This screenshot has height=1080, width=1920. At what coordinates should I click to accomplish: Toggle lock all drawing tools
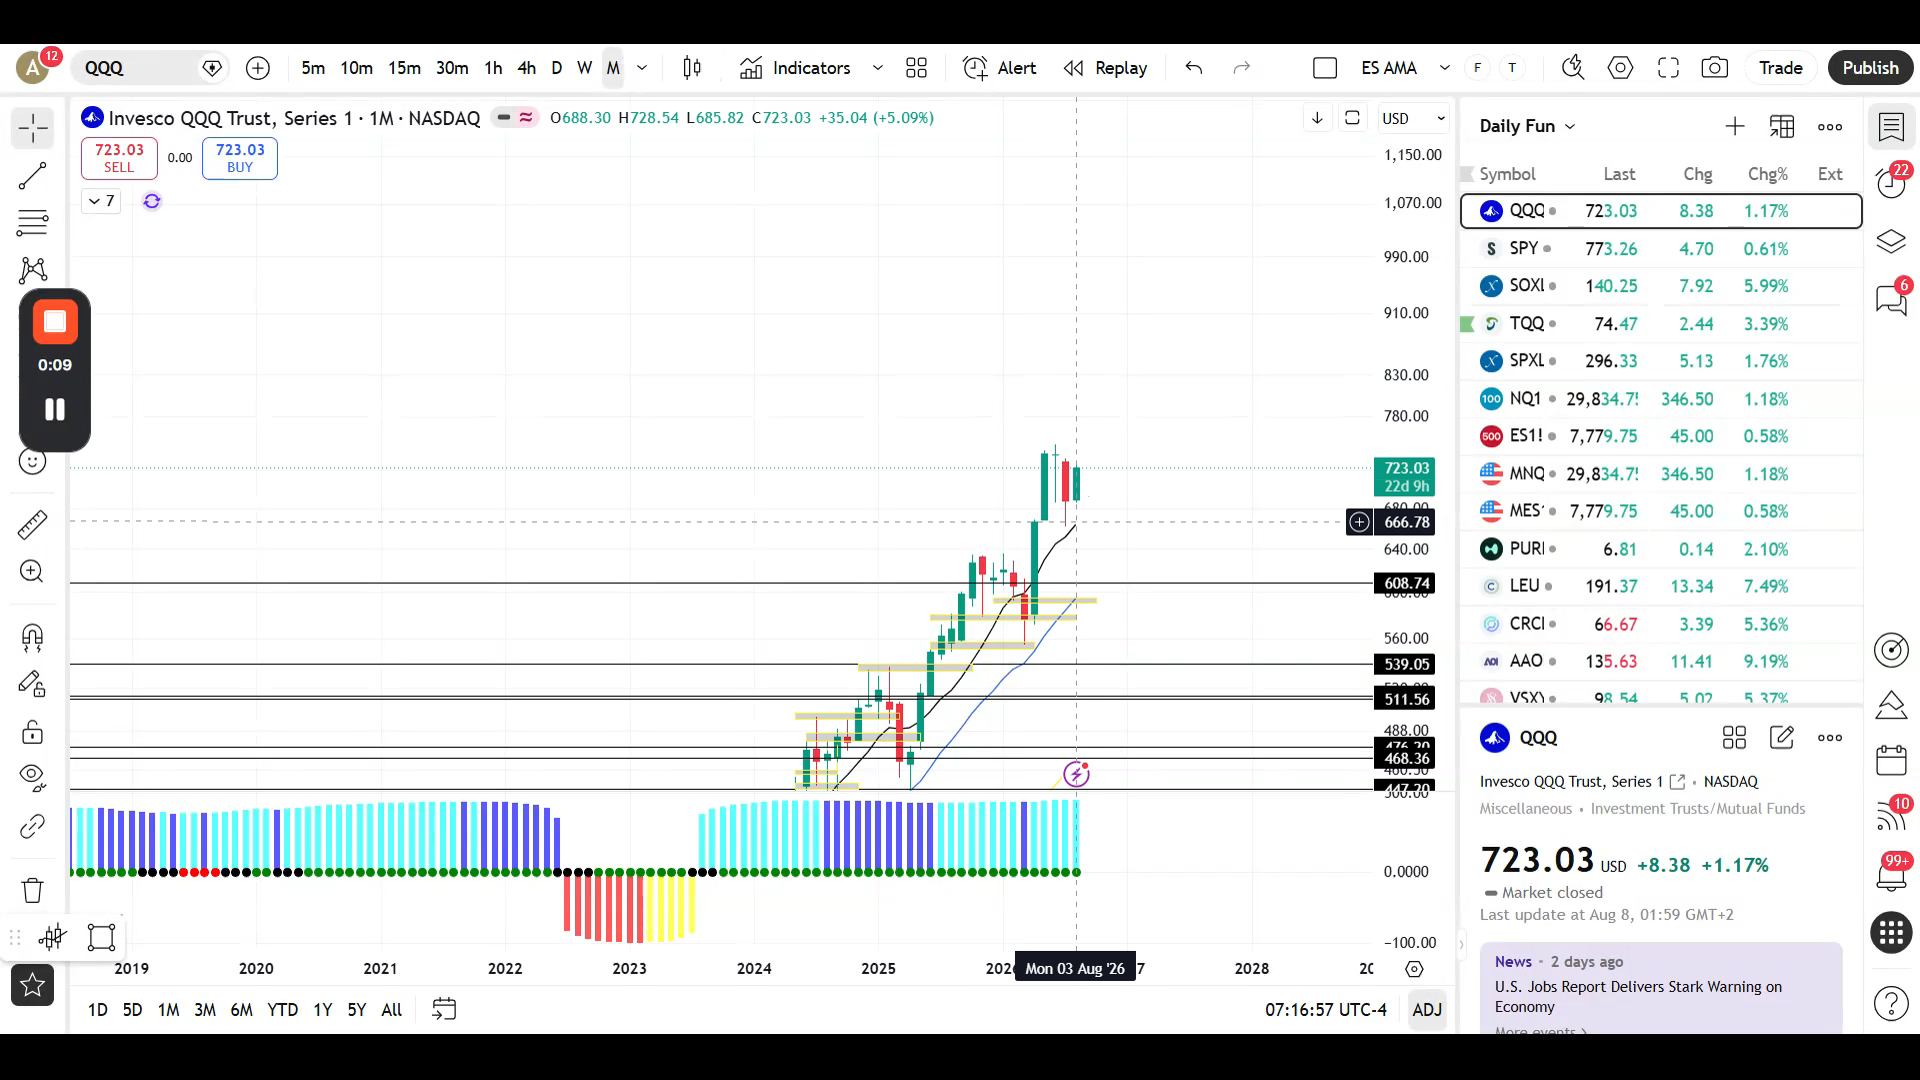[x=32, y=733]
